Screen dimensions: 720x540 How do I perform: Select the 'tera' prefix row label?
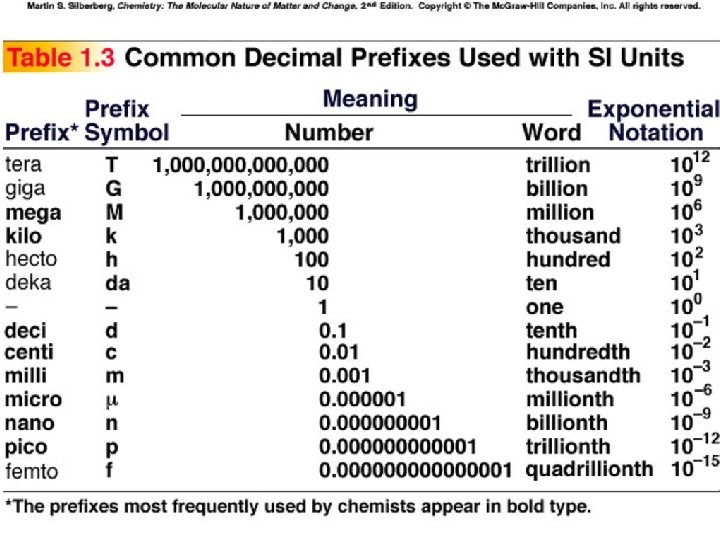click(24, 164)
